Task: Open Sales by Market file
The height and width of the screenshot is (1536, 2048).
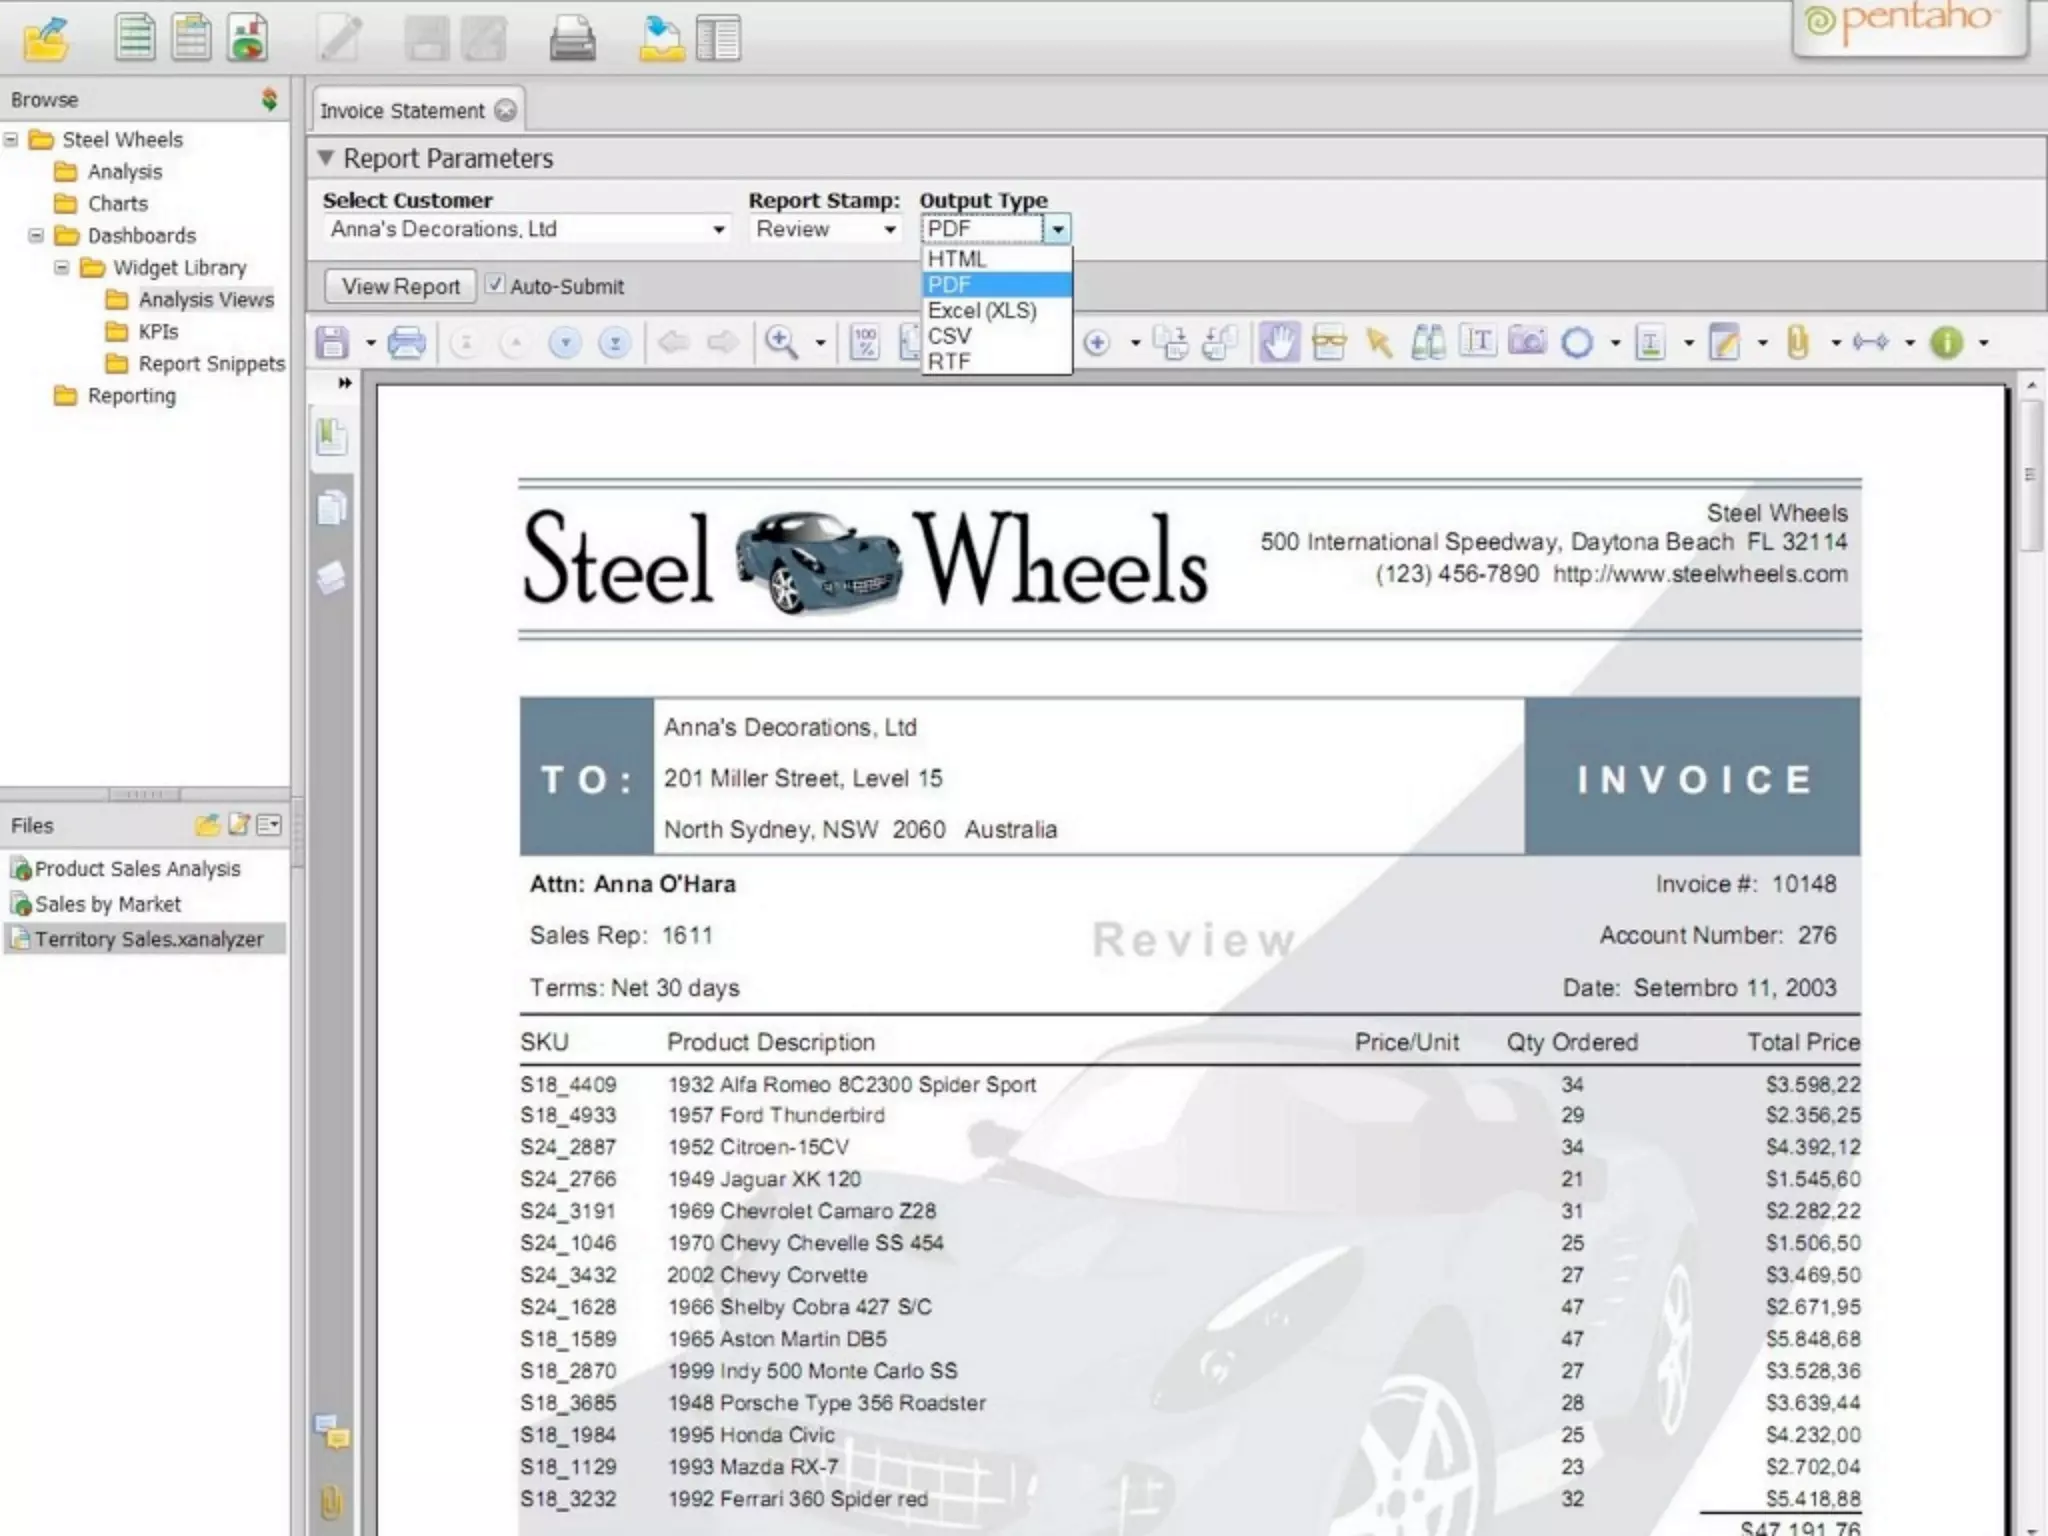Action: coord(107,904)
